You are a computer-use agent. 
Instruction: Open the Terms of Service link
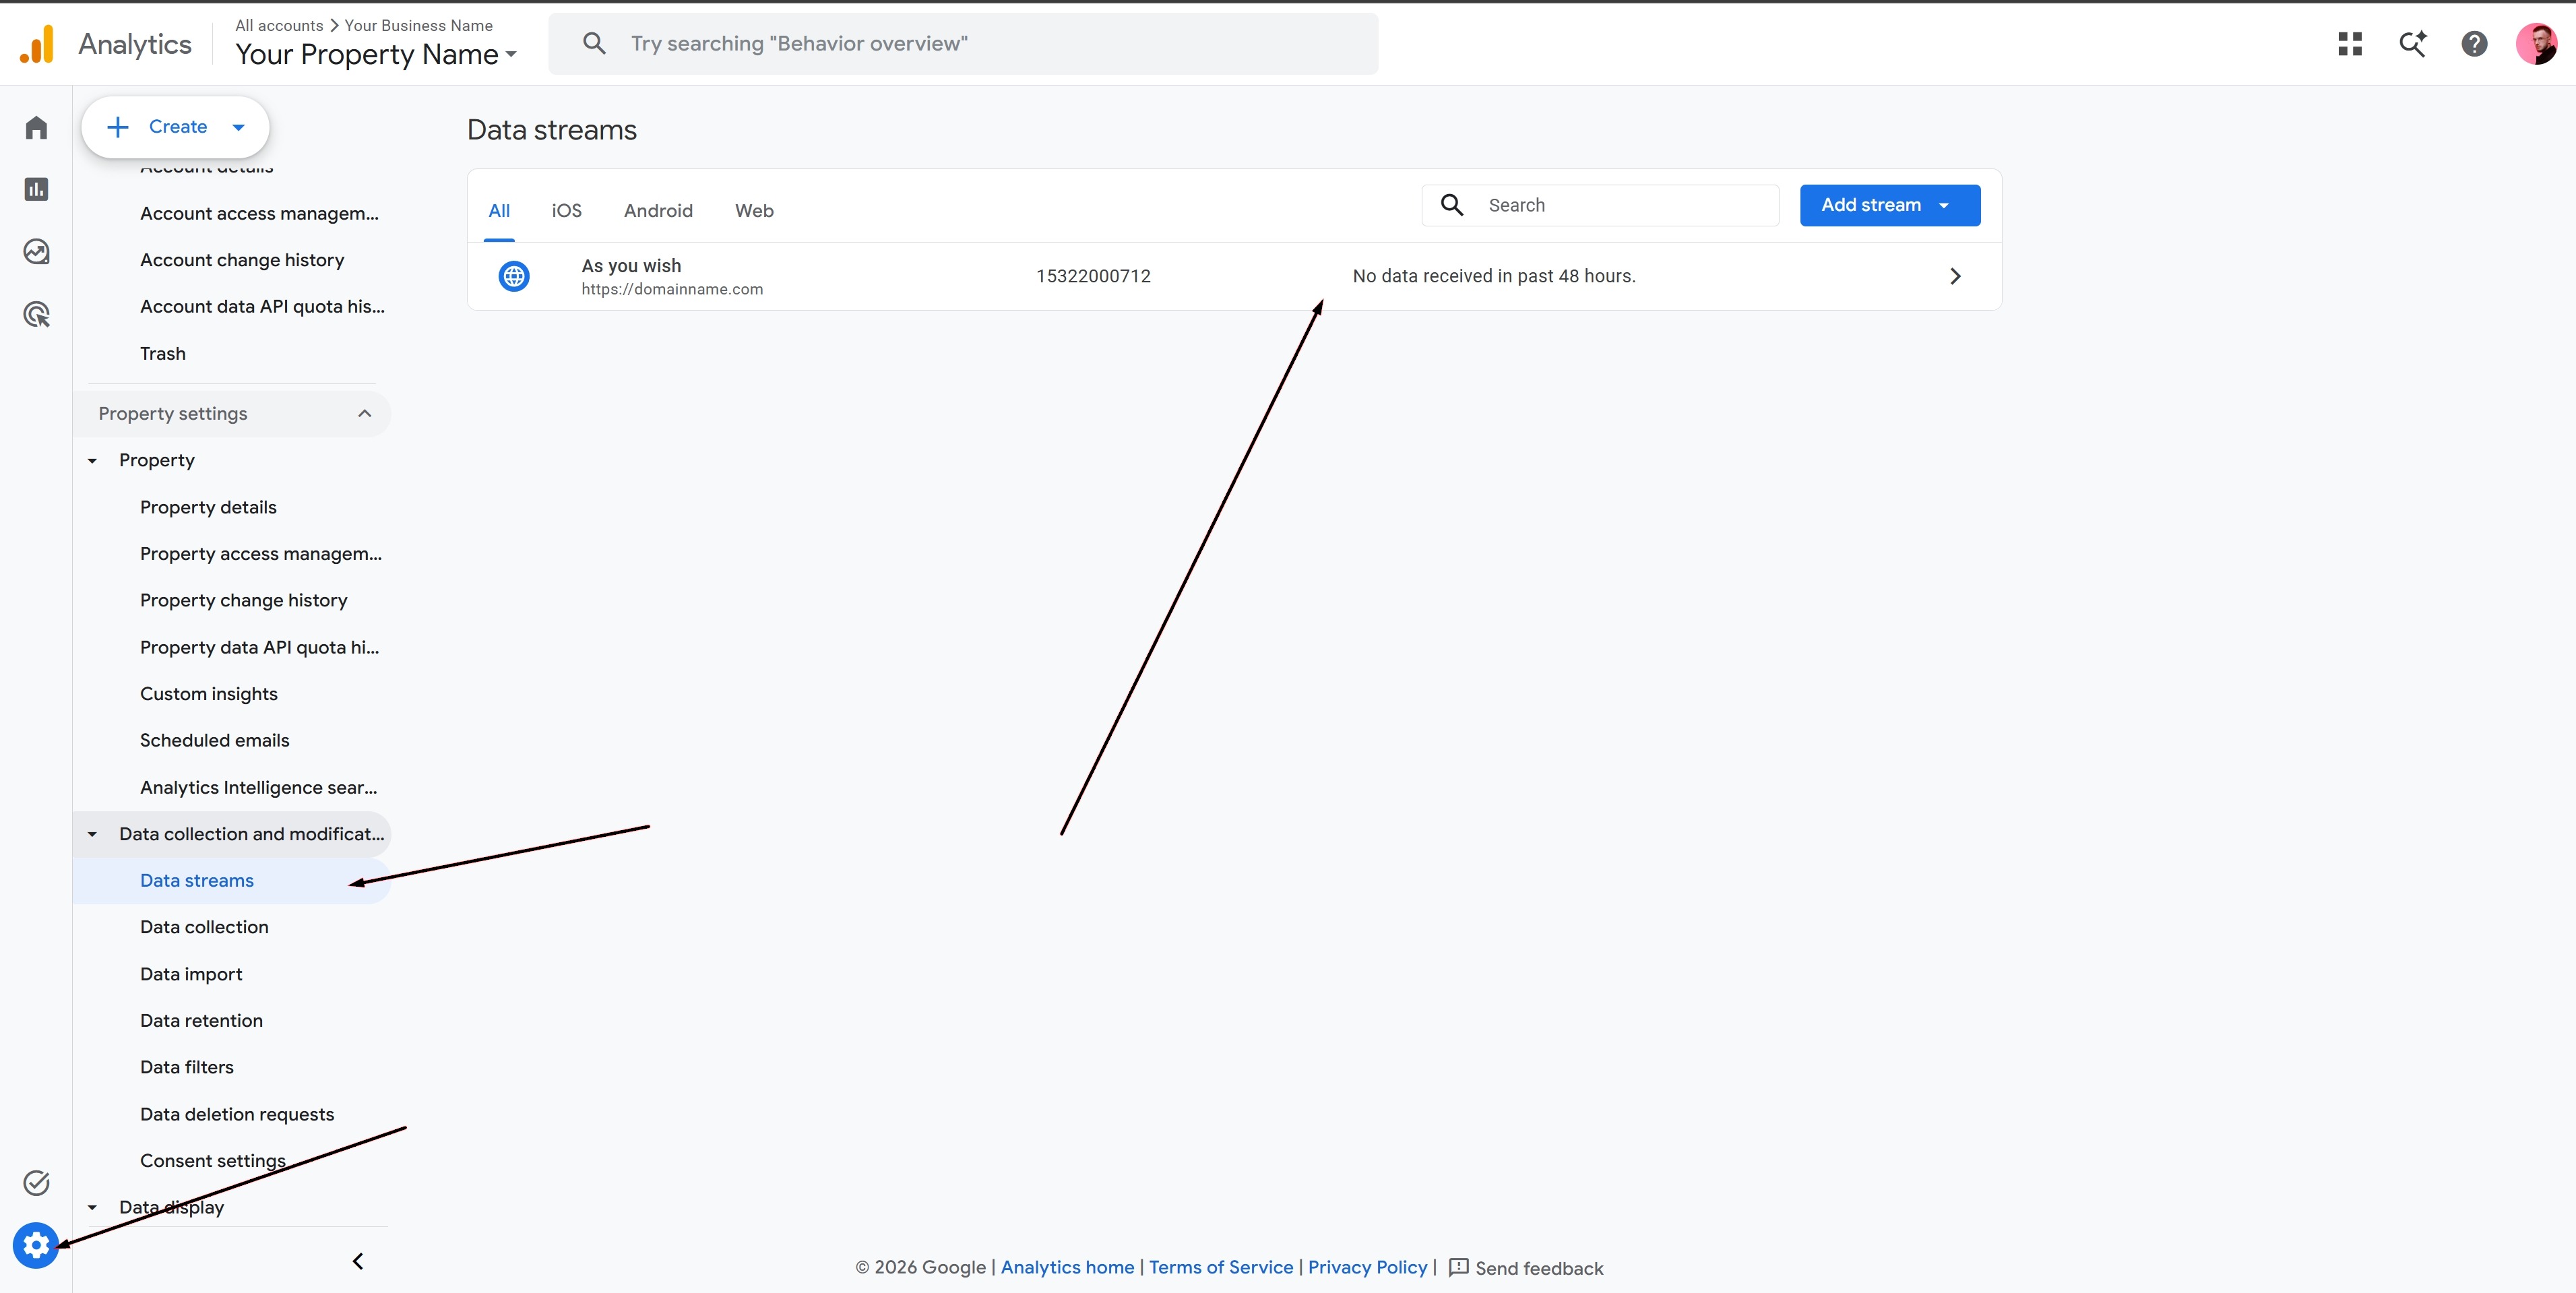(1220, 1267)
